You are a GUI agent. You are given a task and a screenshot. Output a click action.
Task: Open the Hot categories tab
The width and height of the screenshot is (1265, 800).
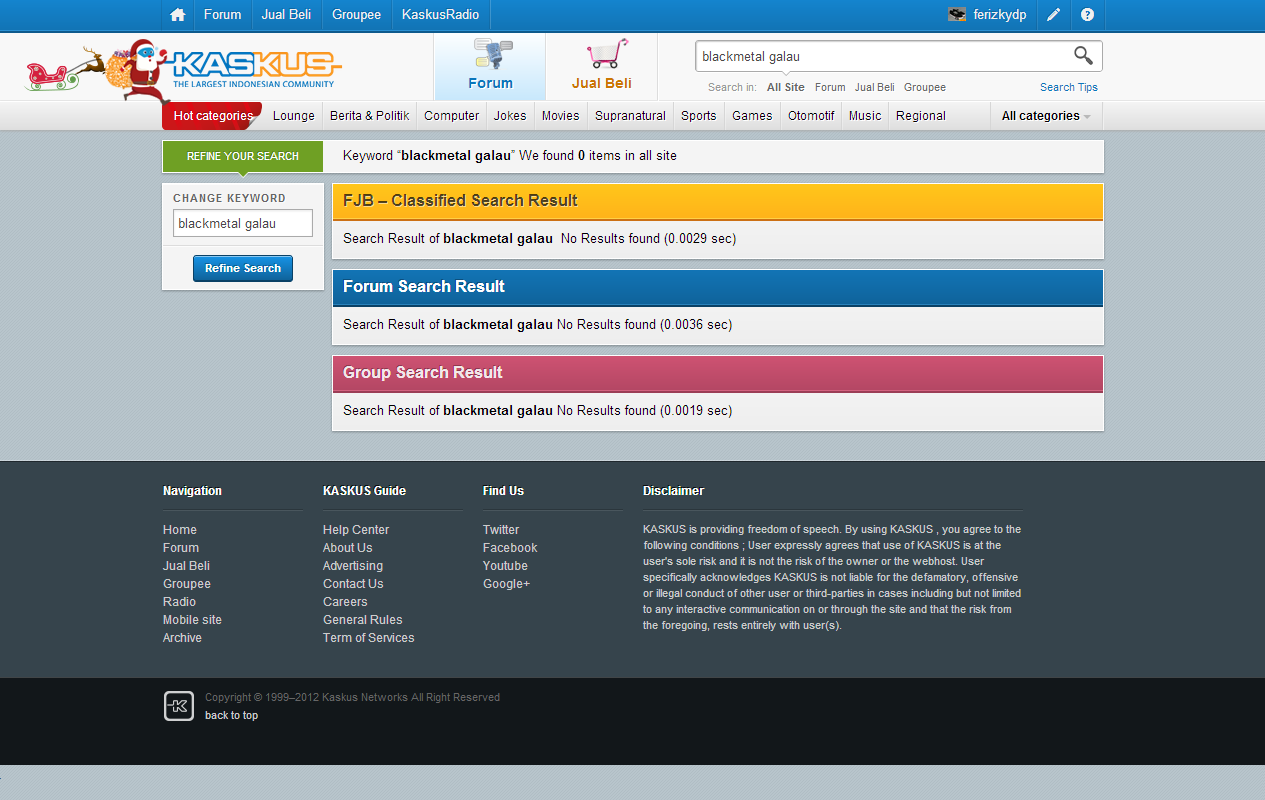point(213,116)
